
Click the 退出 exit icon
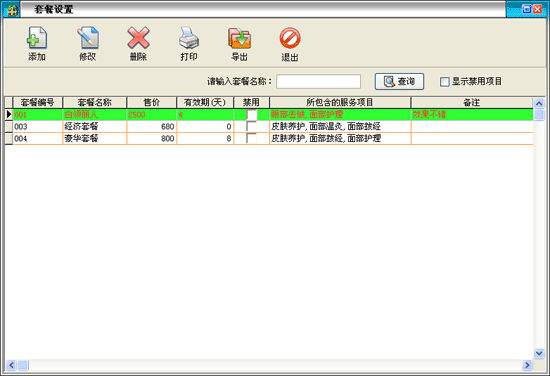pos(290,38)
